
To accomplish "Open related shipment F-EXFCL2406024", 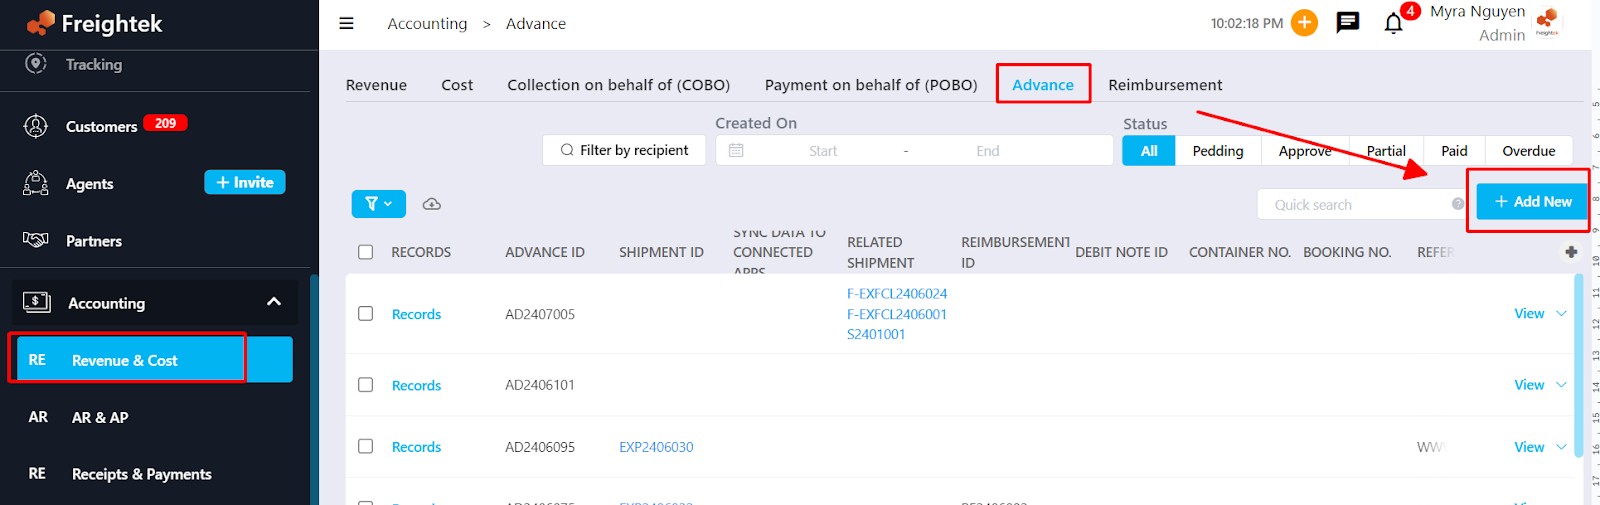I will [x=897, y=294].
